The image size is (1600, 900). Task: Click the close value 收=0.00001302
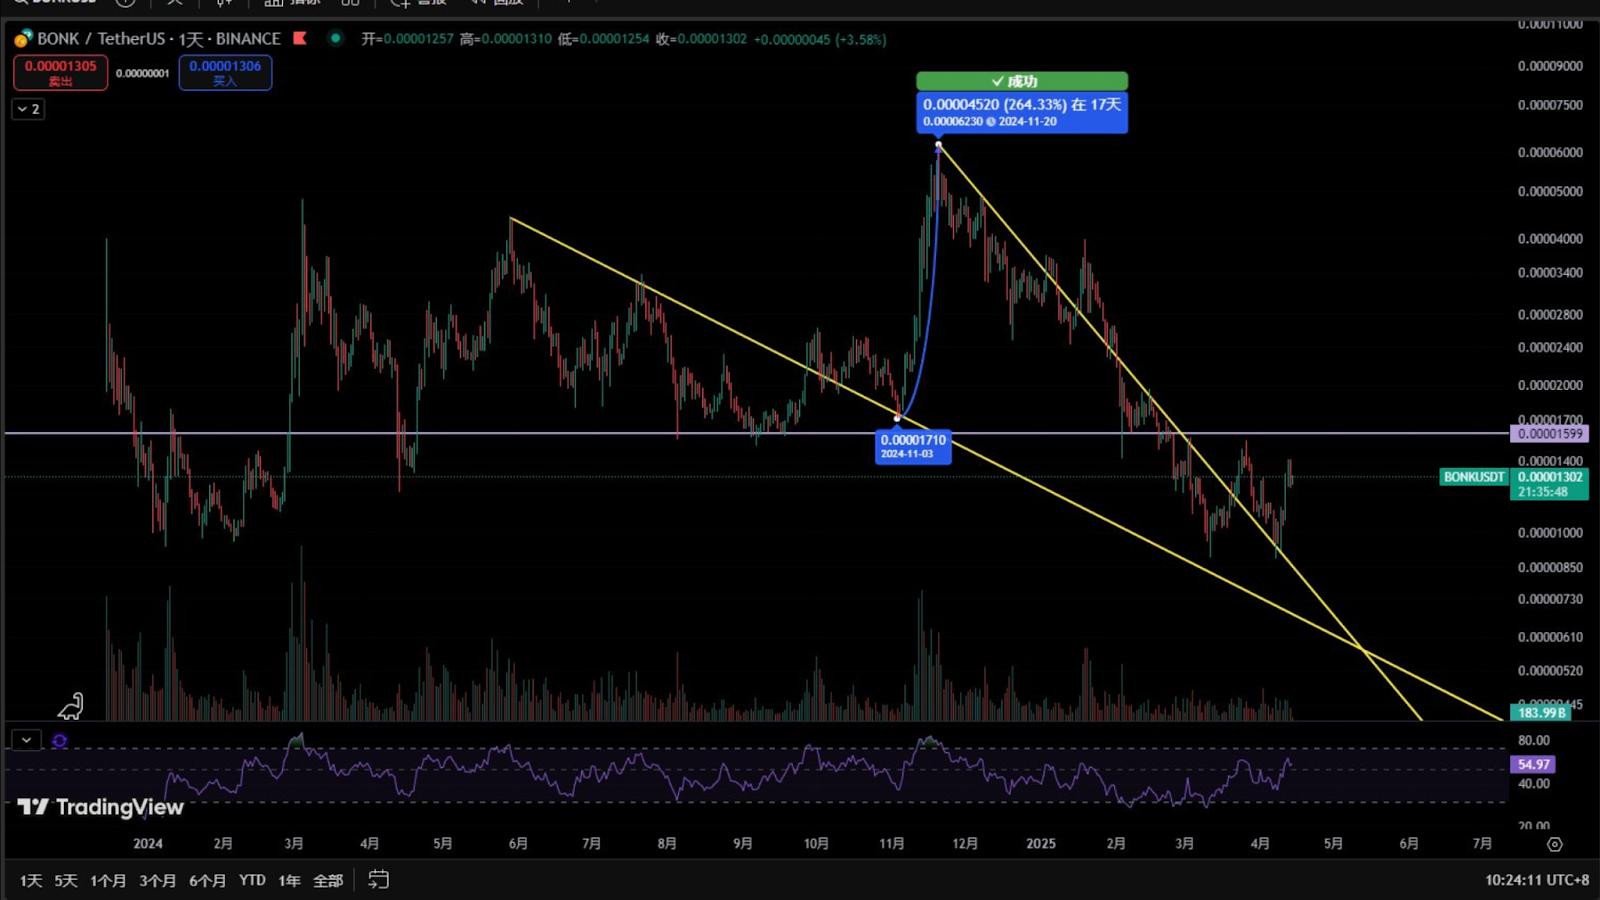[x=701, y=39]
